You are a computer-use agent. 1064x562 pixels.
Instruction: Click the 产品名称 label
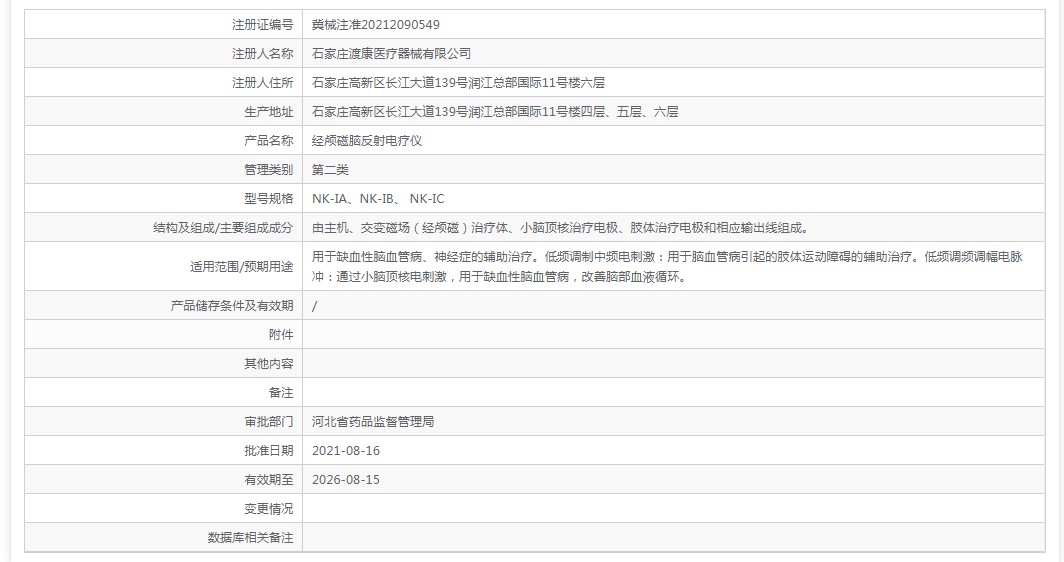[269, 140]
